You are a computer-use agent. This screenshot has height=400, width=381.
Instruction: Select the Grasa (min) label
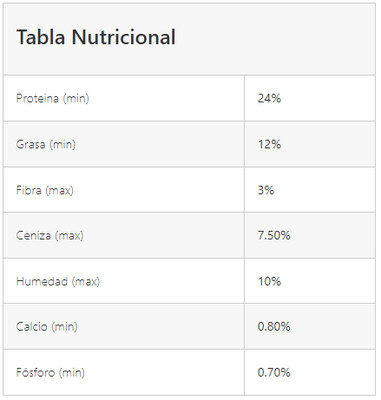pyautogui.click(x=46, y=144)
